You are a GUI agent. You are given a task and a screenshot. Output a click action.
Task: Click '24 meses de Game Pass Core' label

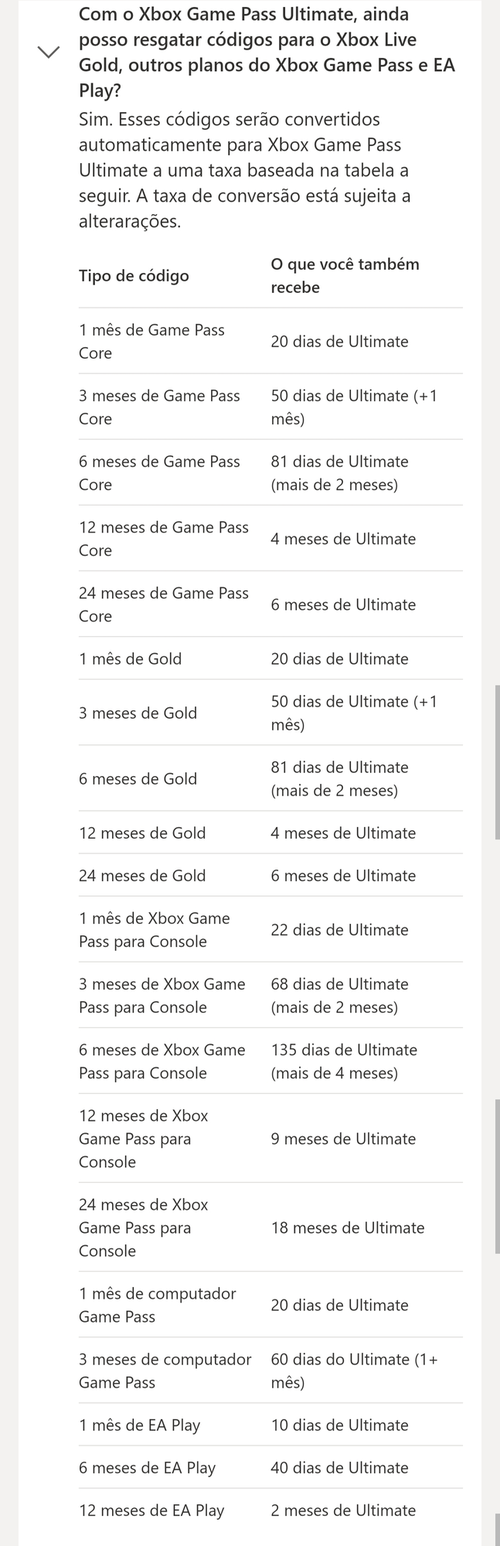[164, 604]
